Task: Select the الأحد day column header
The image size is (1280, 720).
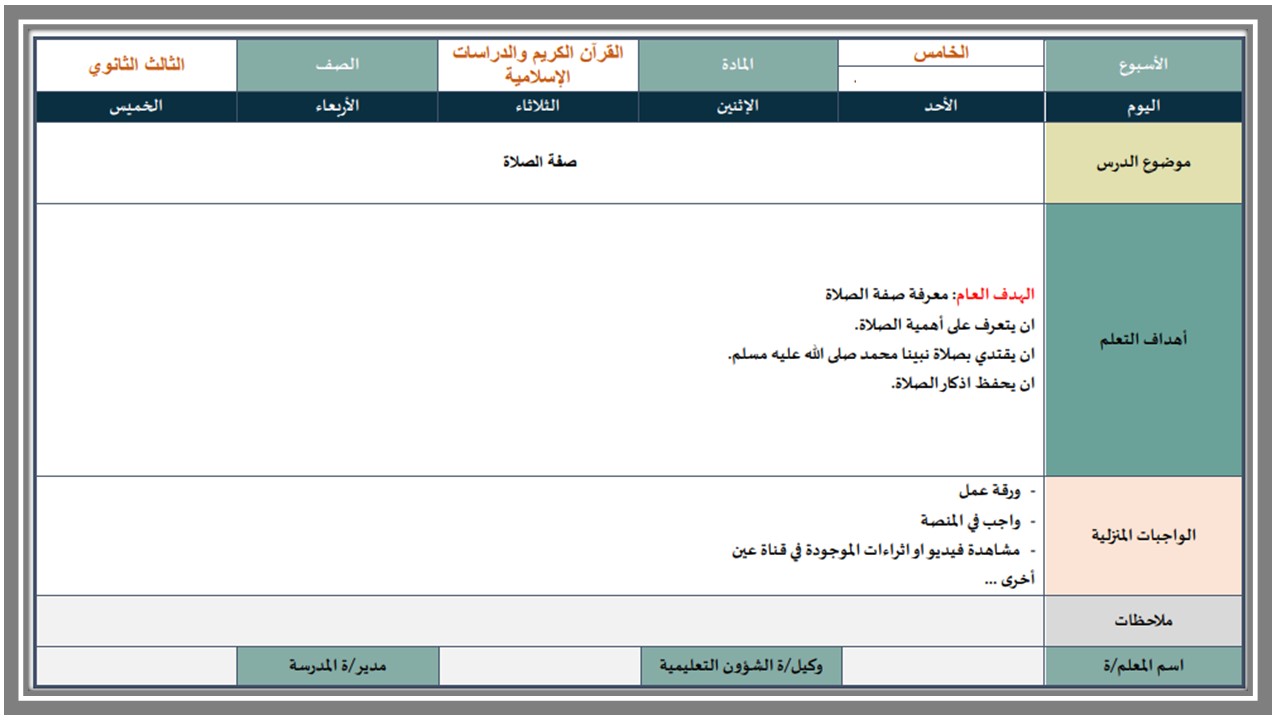Action: [x=941, y=107]
